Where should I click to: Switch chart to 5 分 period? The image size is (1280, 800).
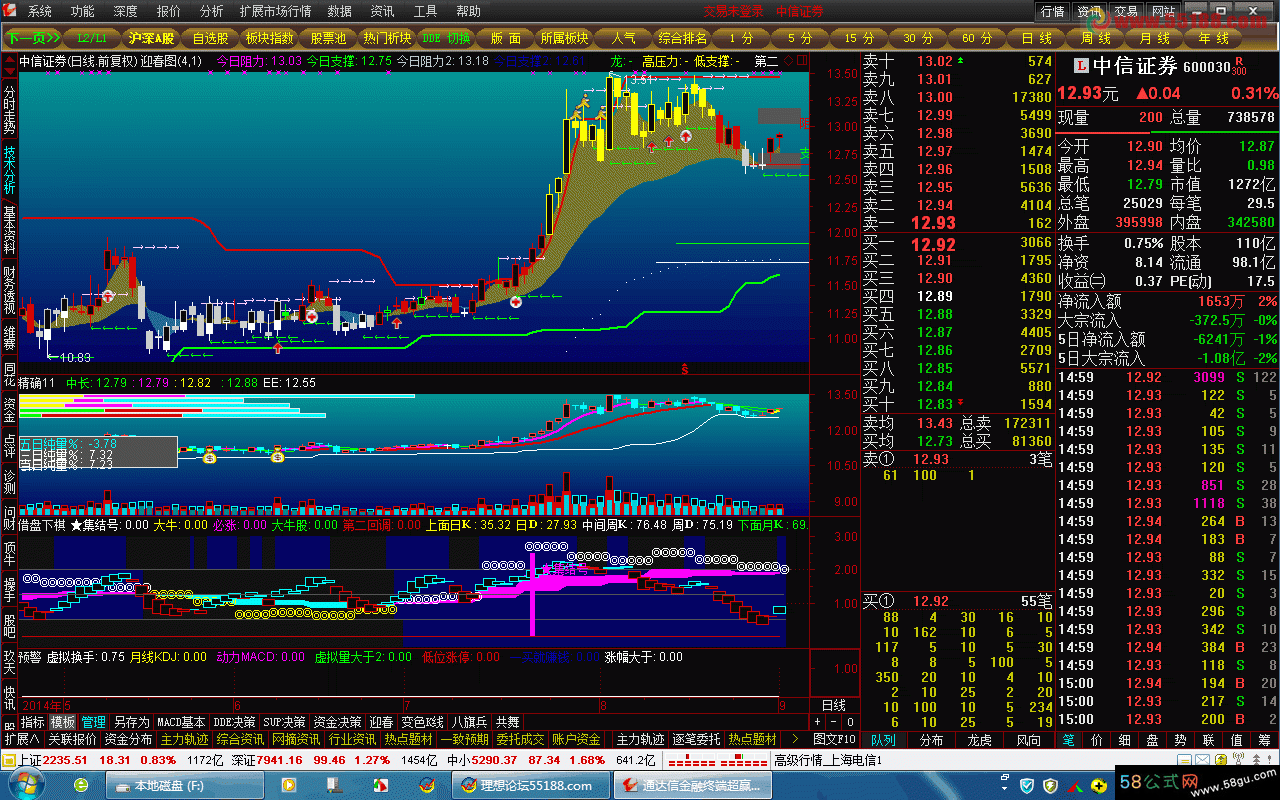pos(801,38)
